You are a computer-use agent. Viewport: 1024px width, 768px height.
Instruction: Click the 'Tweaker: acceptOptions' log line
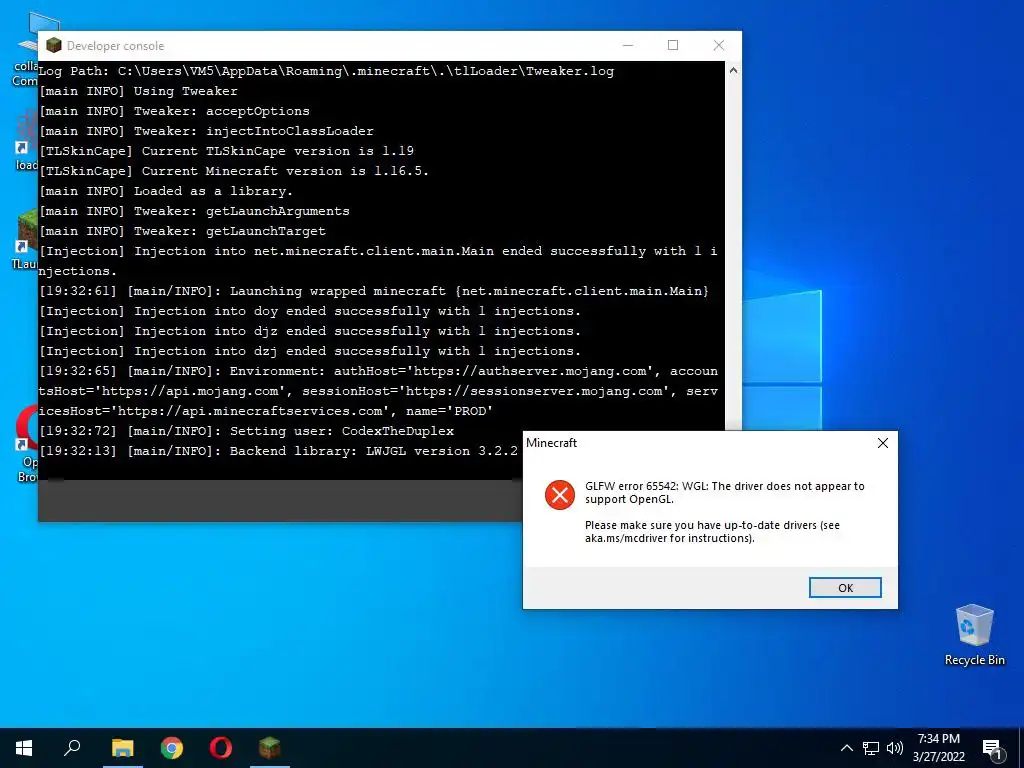pyautogui.click(x=174, y=111)
